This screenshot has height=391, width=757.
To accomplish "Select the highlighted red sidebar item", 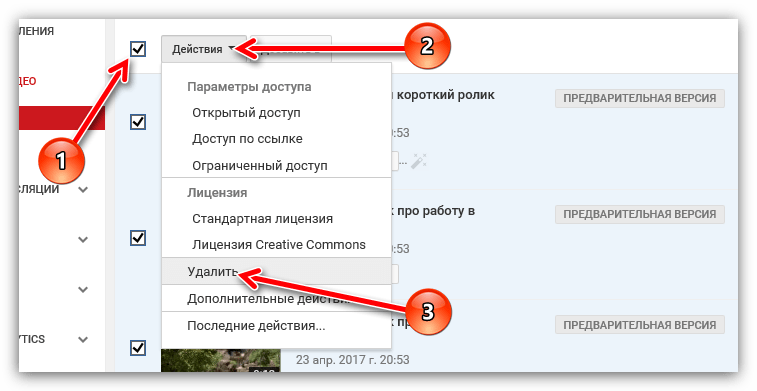I will pyautogui.click(x=62, y=118).
